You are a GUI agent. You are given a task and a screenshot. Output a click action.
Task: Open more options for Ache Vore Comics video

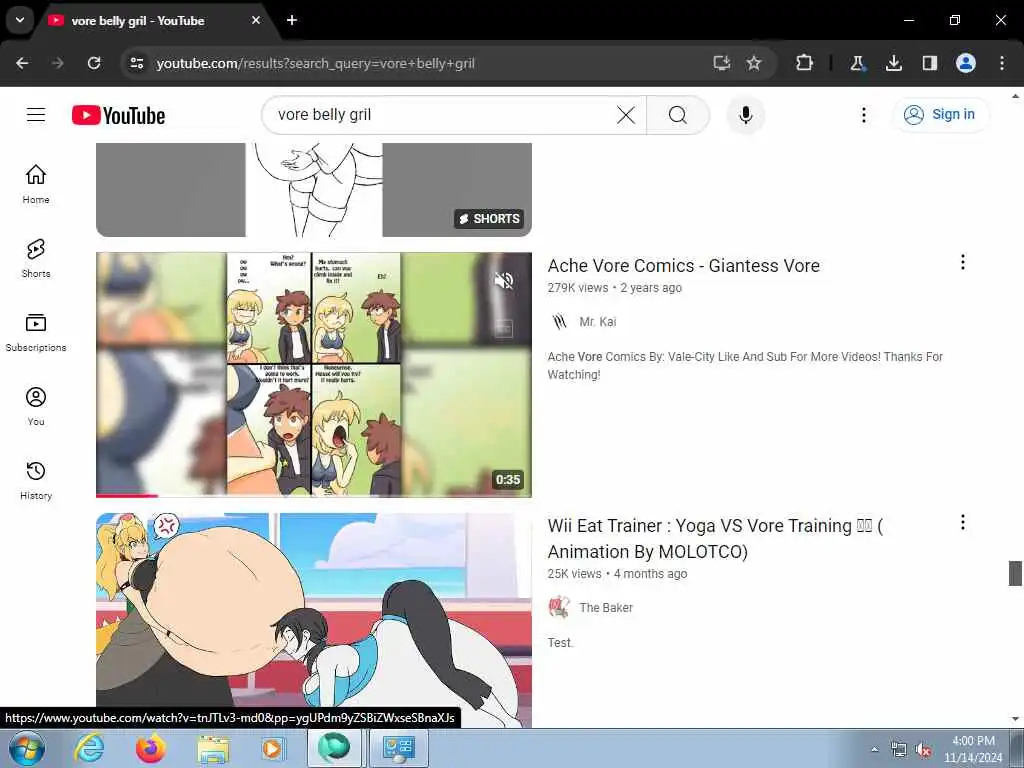[x=963, y=263]
